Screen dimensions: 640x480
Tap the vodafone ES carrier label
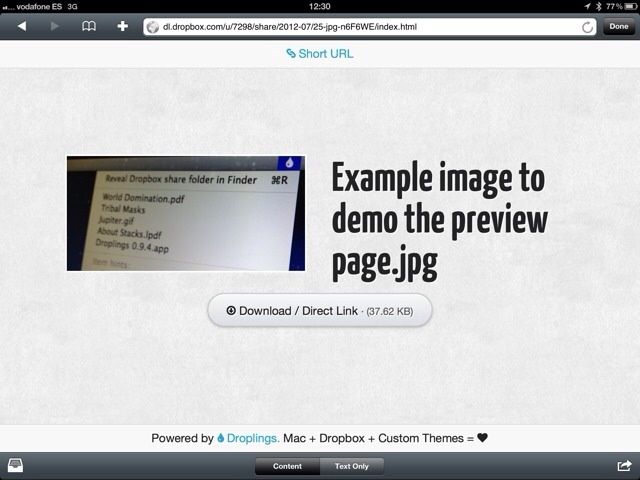(39, 7)
